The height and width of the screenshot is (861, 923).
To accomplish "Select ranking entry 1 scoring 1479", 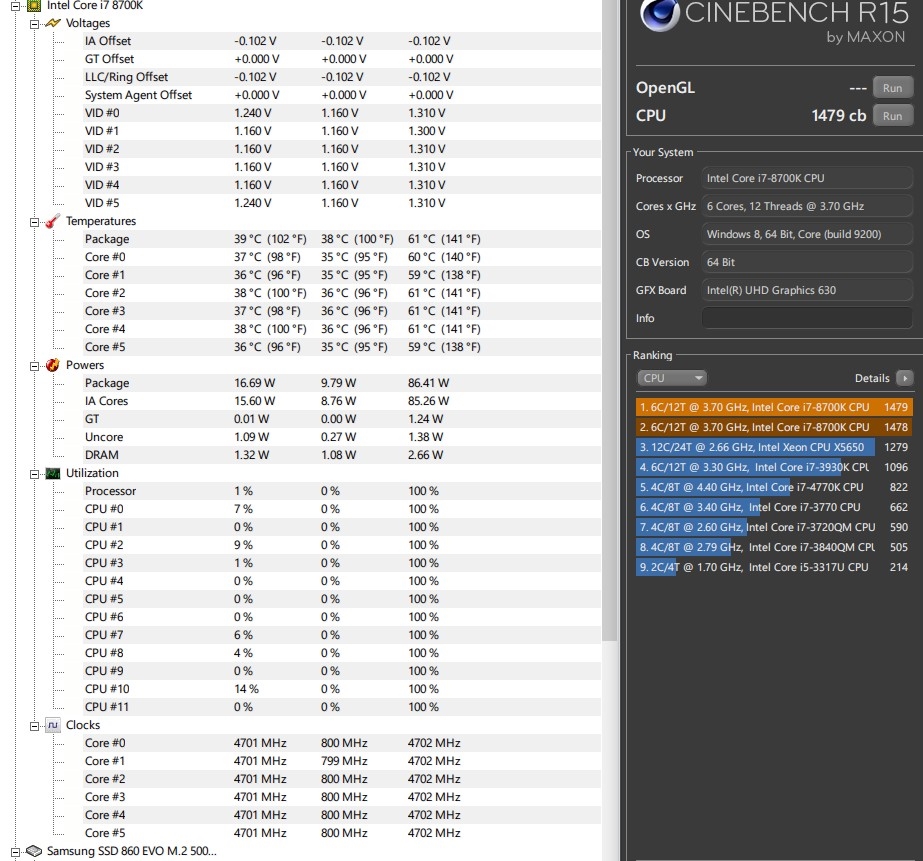I will point(773,407).
